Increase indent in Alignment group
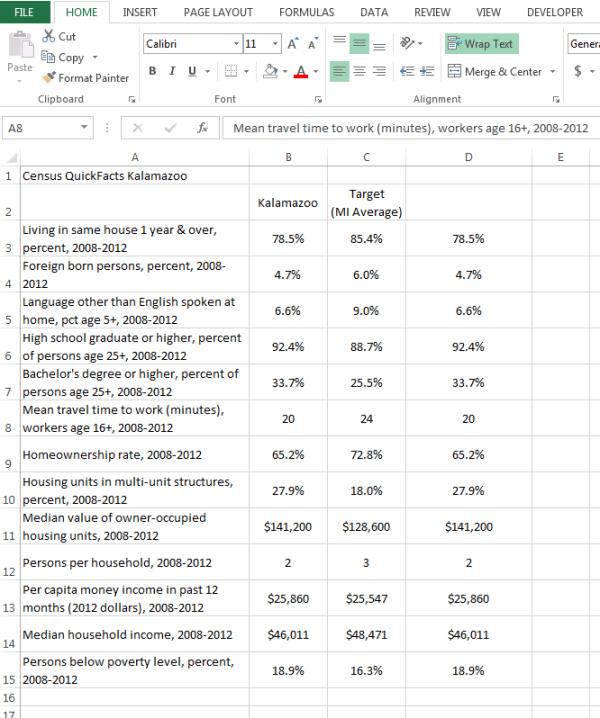 tap(427, 71)
